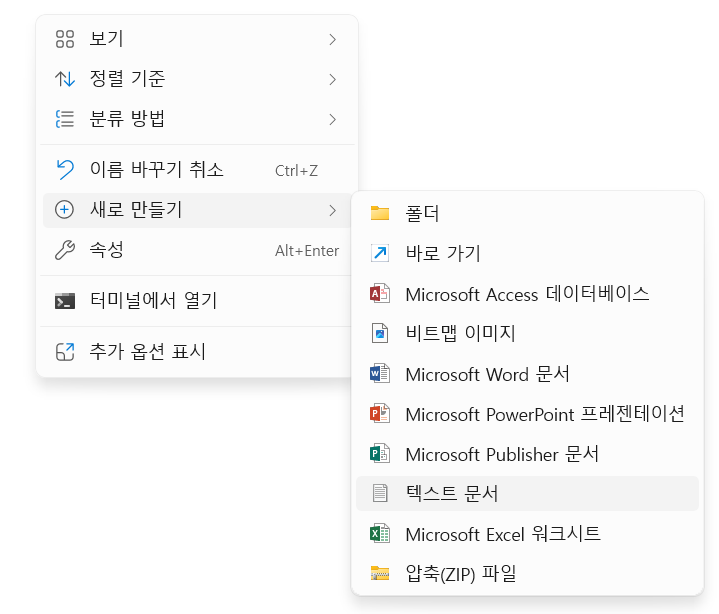Click the 바로 가기 shortcut arrow icon
The image size is (719, 614).
(x=380, y=253)
